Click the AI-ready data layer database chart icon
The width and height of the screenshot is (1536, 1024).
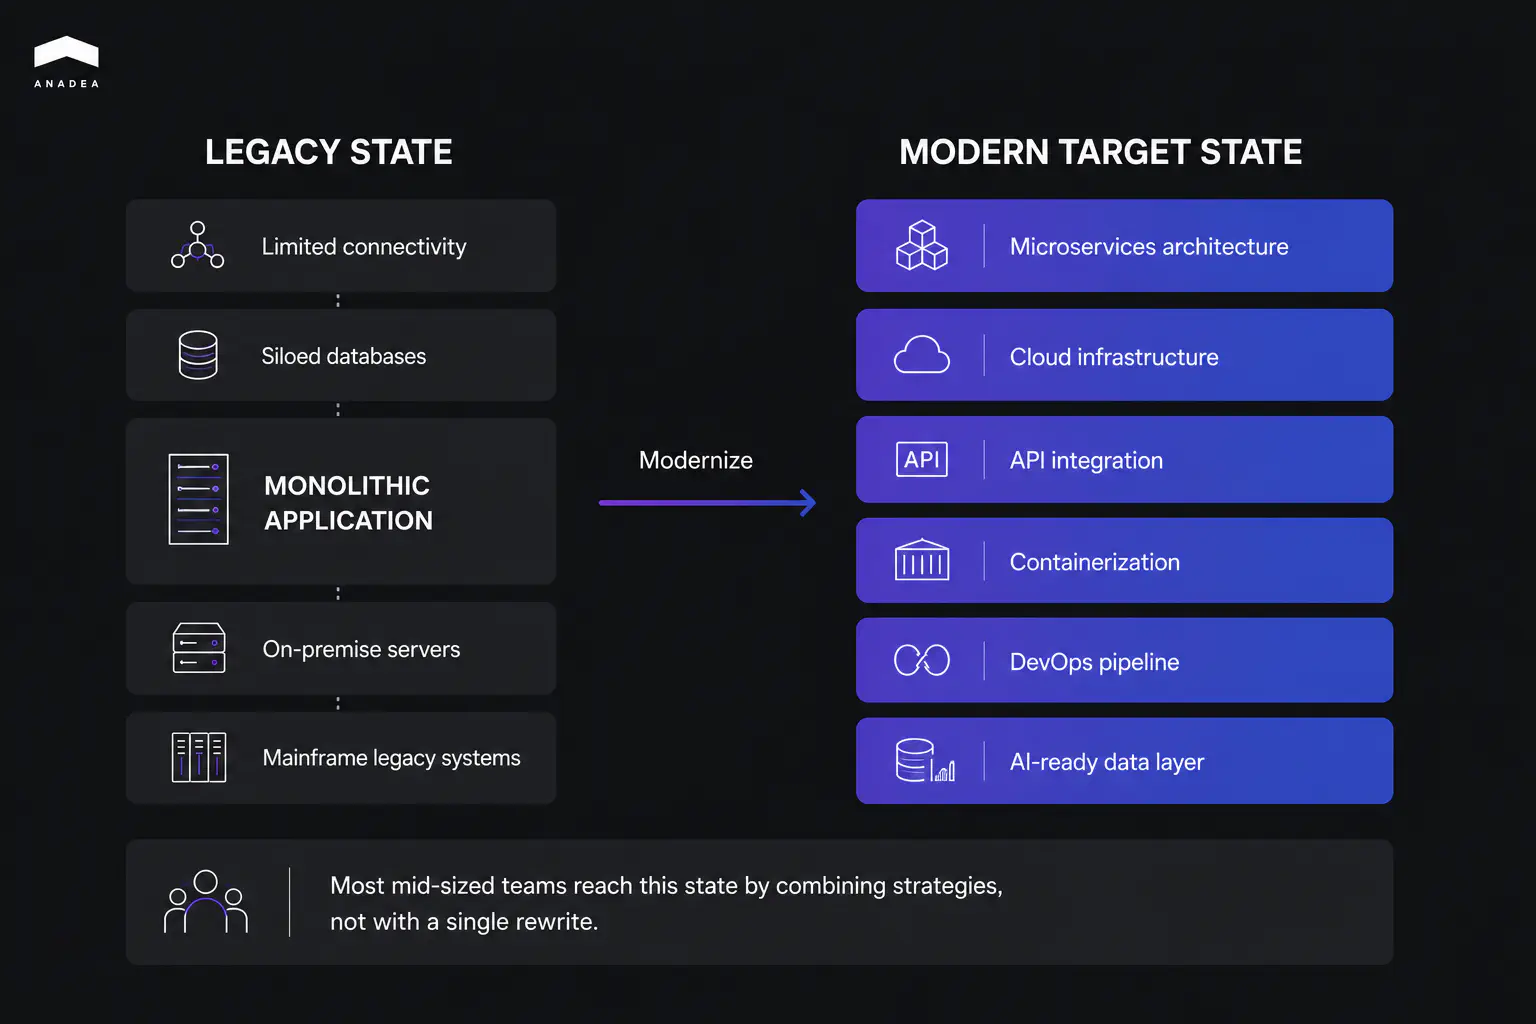(x=925, y=760)
